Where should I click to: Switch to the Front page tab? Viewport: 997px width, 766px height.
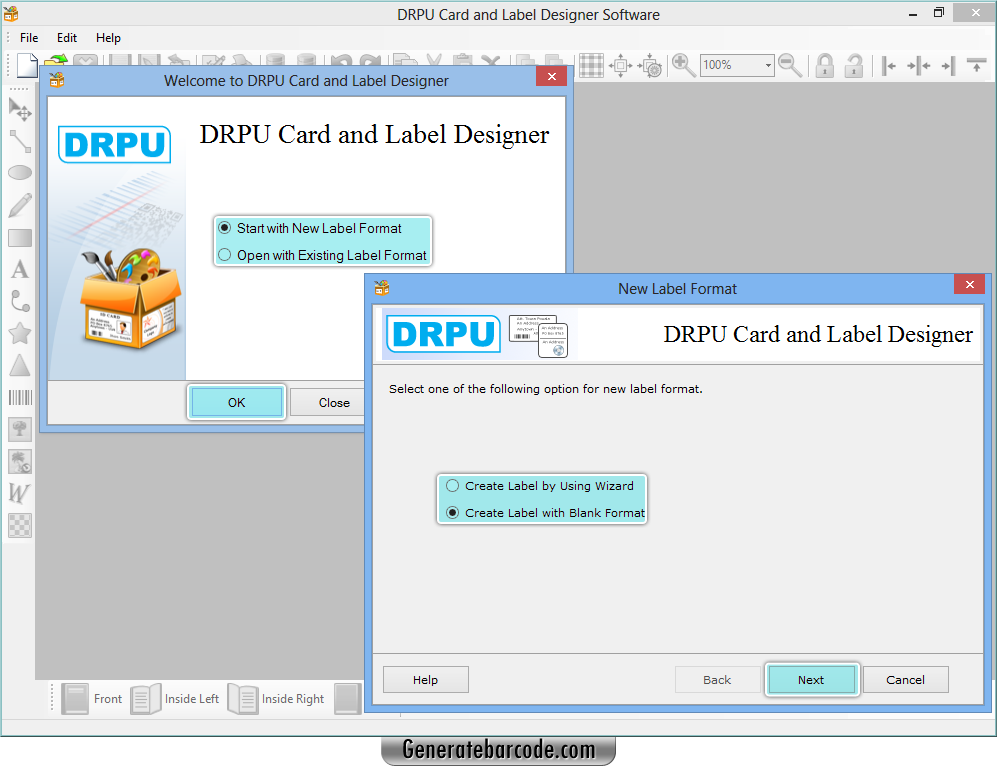point(92,699)
